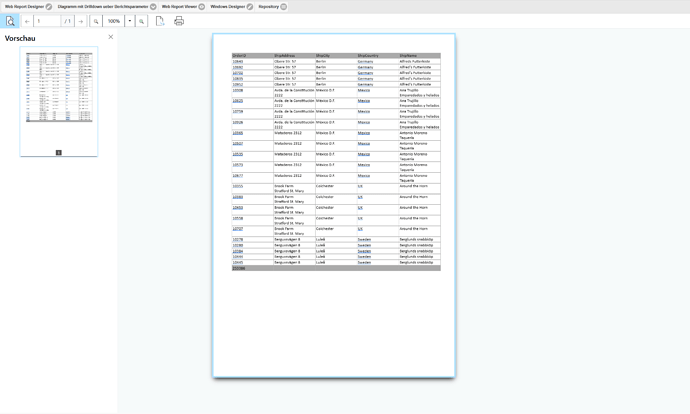Screen dimensions: 690x414
Task: Click the zoom in magnifier icon
Action: [141, 21]
